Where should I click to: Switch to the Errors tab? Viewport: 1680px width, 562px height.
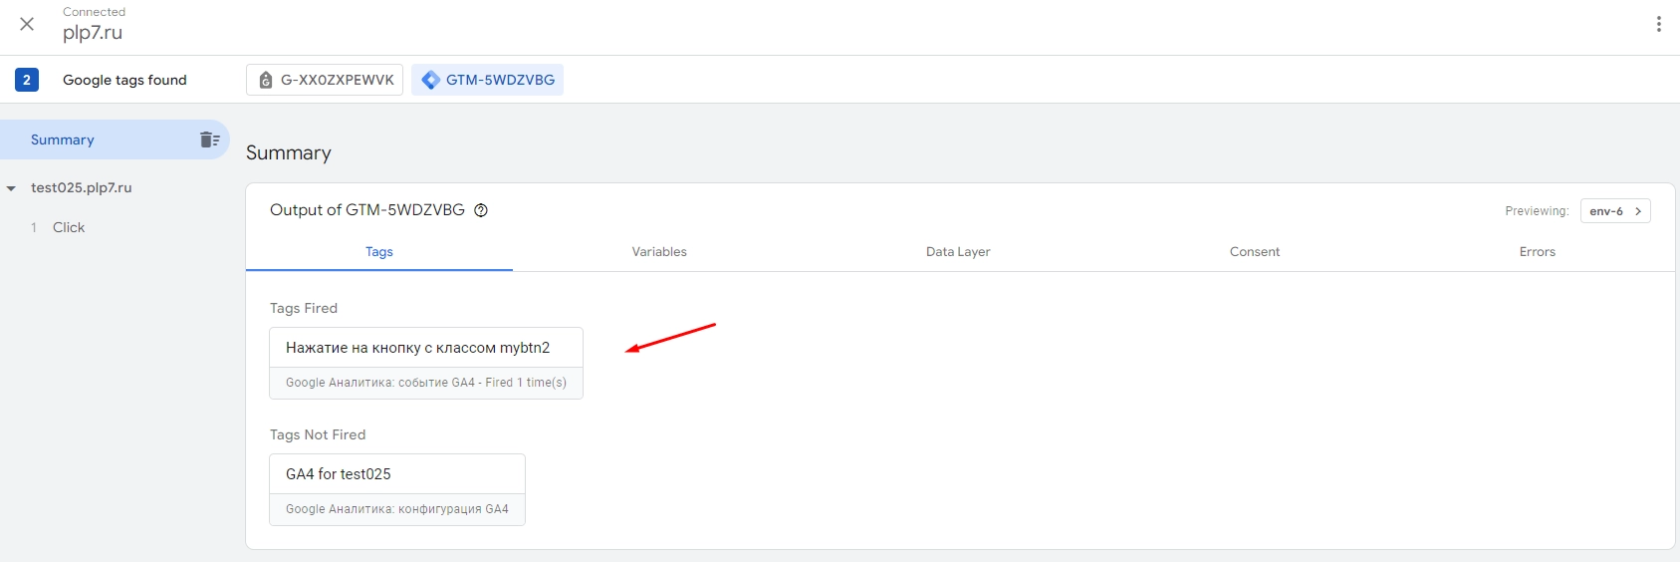1537,252
